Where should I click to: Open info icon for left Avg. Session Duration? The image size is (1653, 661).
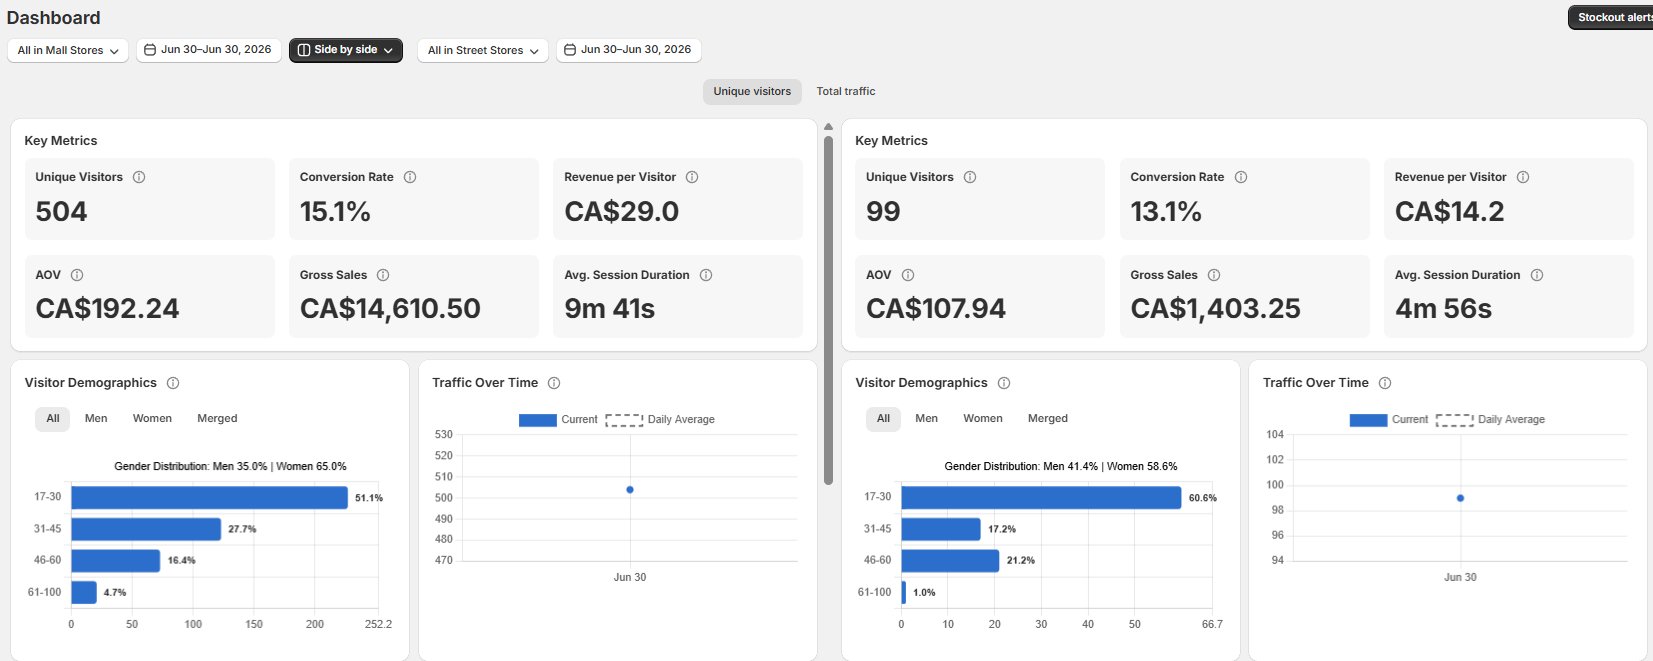click(706, 275)
